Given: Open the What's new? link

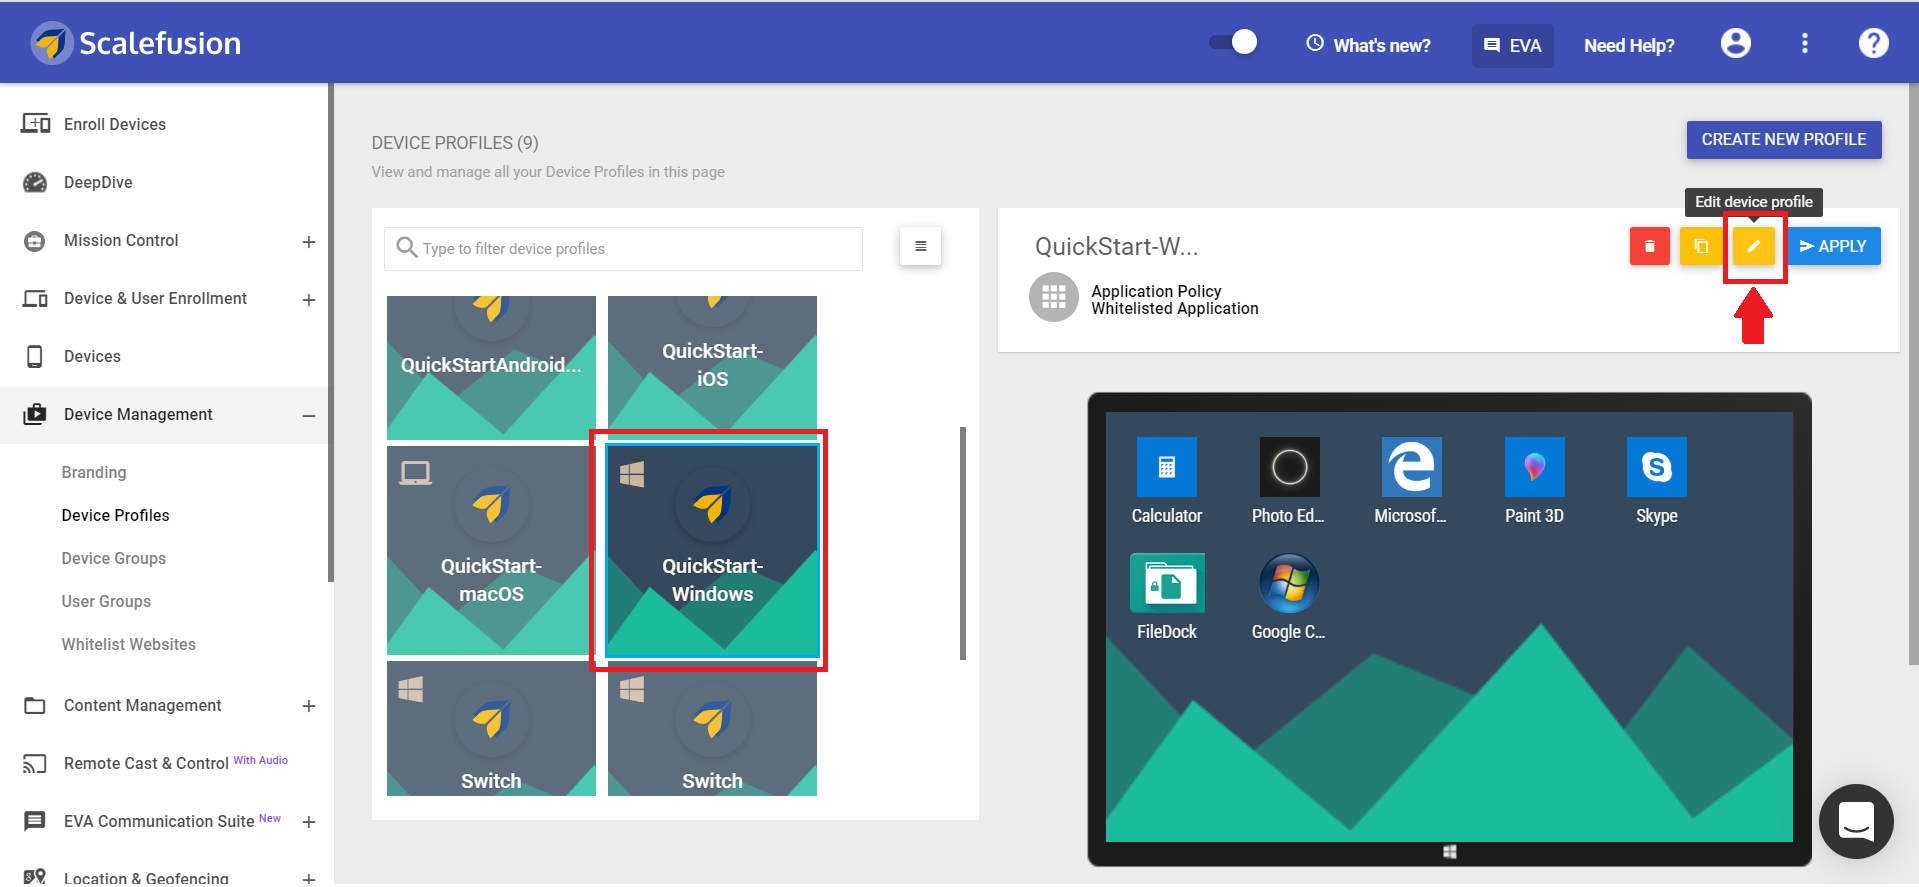Looking at the screenshot, I should coord(1368,45).
